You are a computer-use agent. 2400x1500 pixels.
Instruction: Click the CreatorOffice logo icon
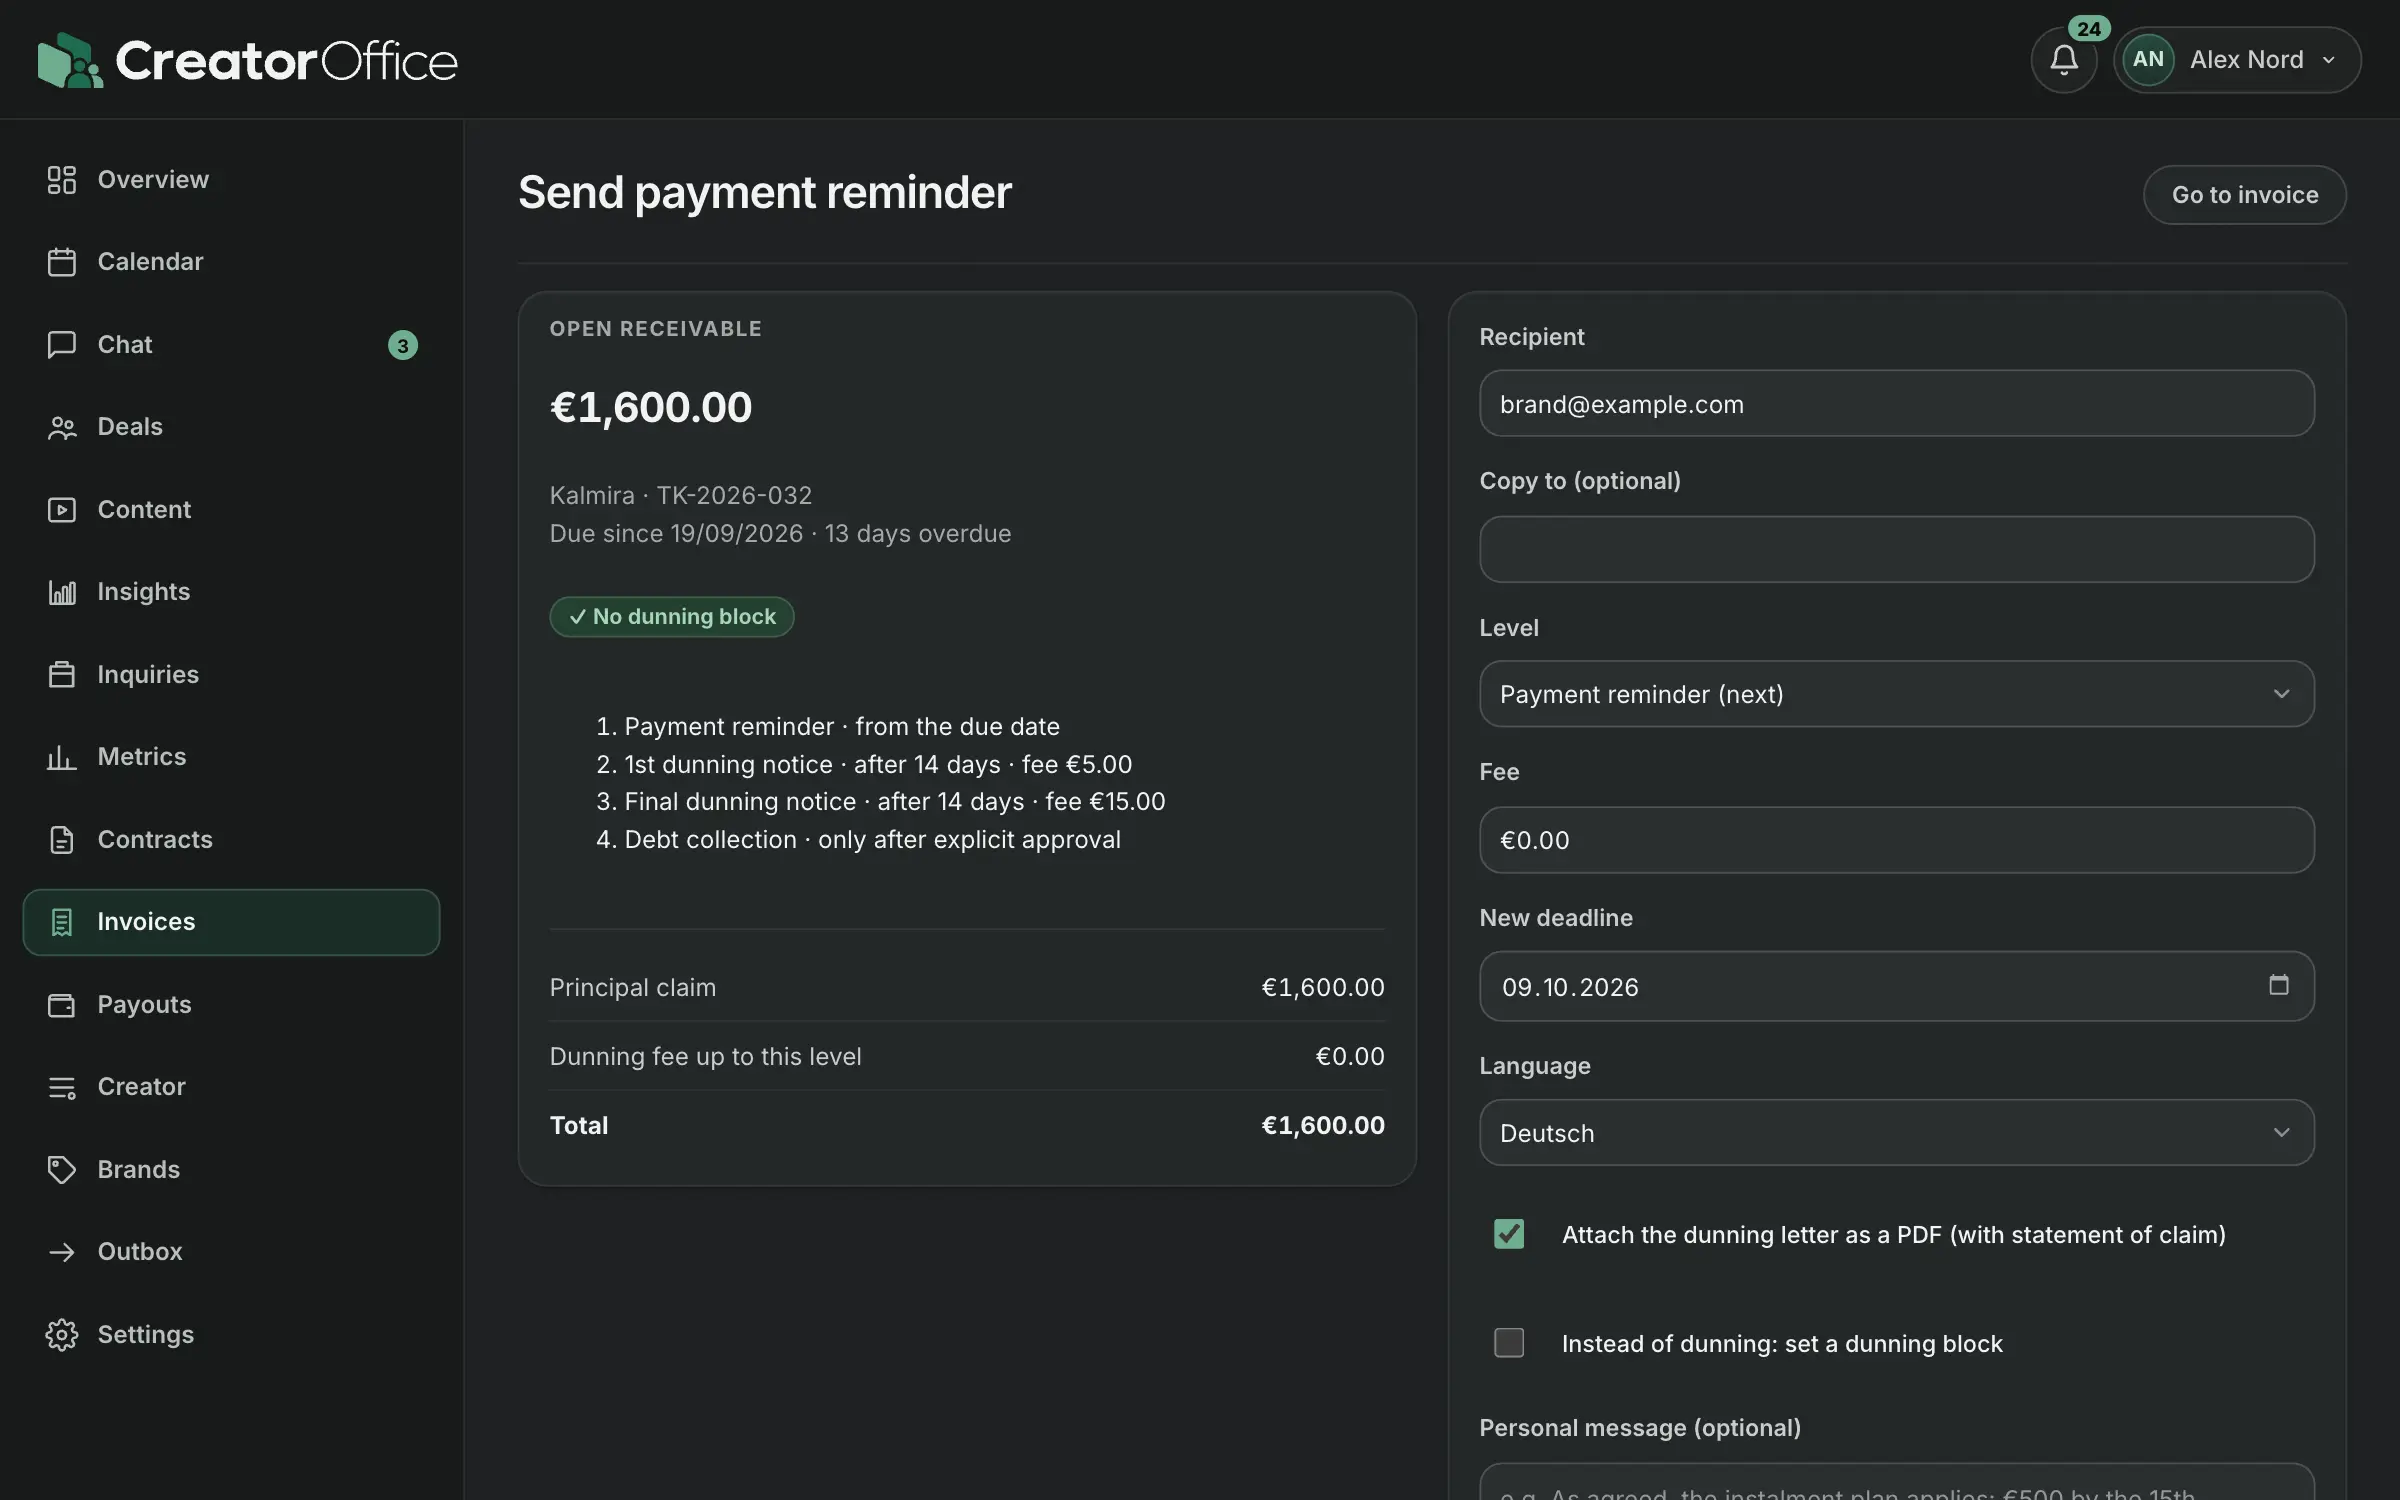click(70, 60)
